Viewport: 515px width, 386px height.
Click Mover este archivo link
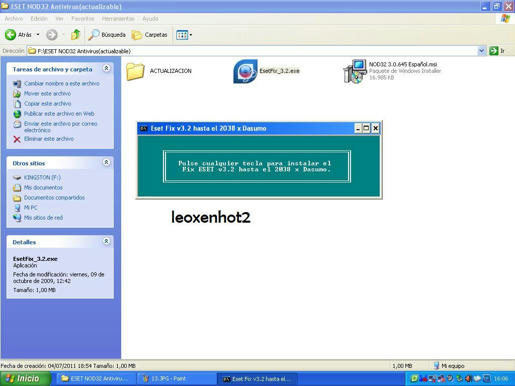pos(47,94)
